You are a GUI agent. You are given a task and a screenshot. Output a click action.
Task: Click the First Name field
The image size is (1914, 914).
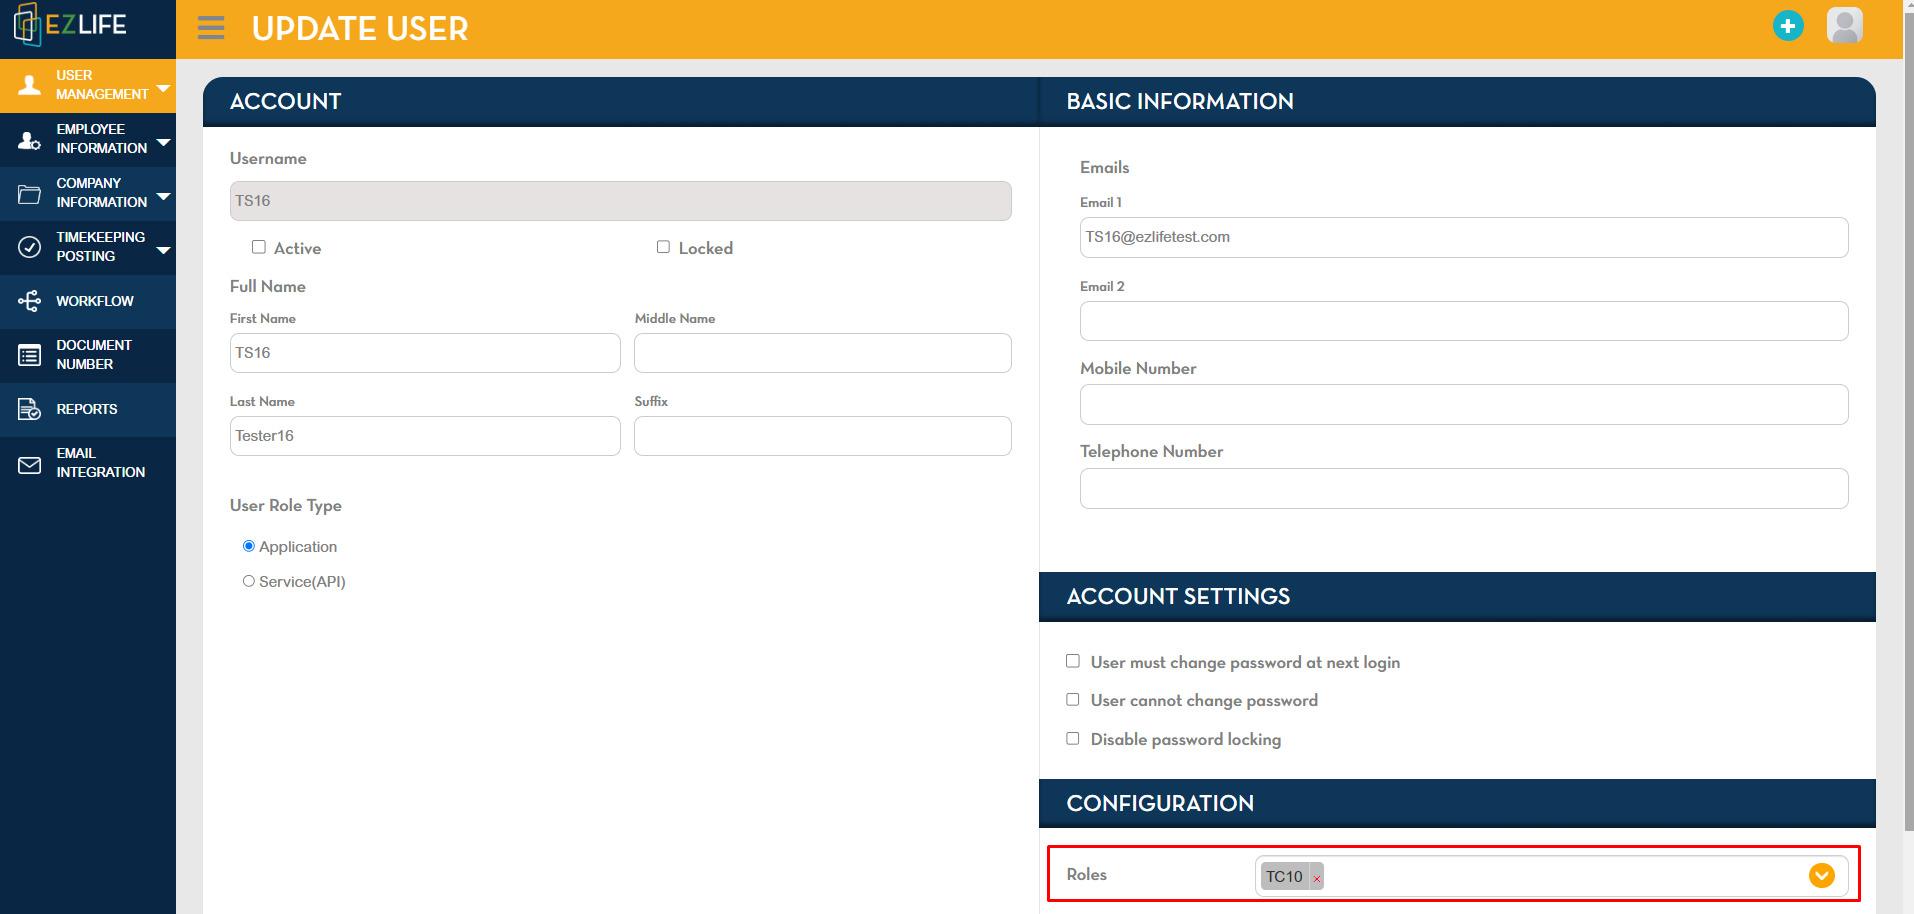point(425,353)
